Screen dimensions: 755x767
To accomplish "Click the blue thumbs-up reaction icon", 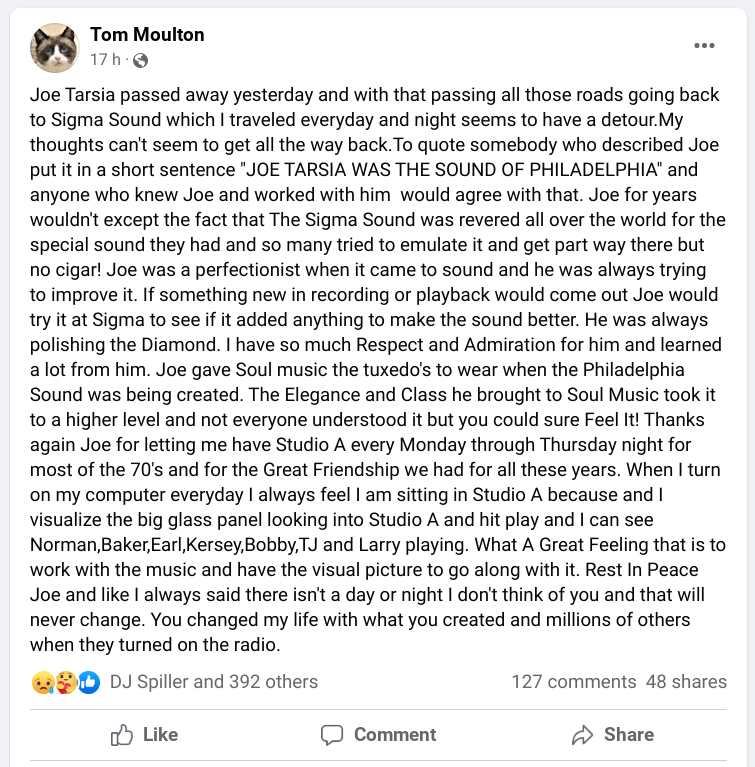I will (89, 682).
